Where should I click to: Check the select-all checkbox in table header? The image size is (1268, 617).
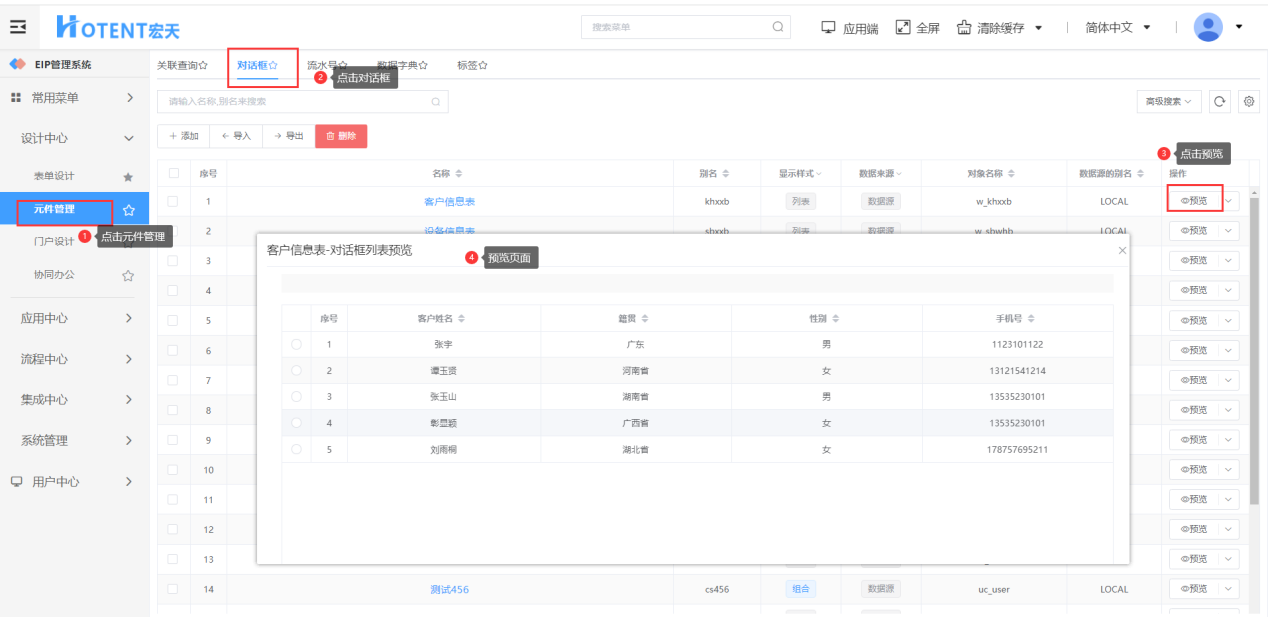tap(174, 173)
